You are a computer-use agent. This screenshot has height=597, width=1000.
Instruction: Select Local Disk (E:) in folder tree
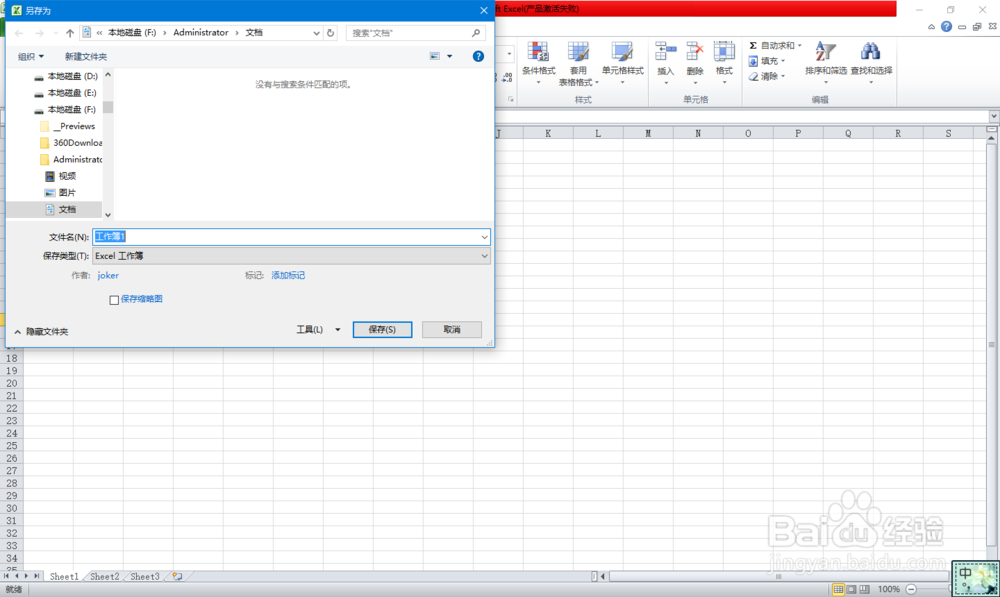point(66,92)
